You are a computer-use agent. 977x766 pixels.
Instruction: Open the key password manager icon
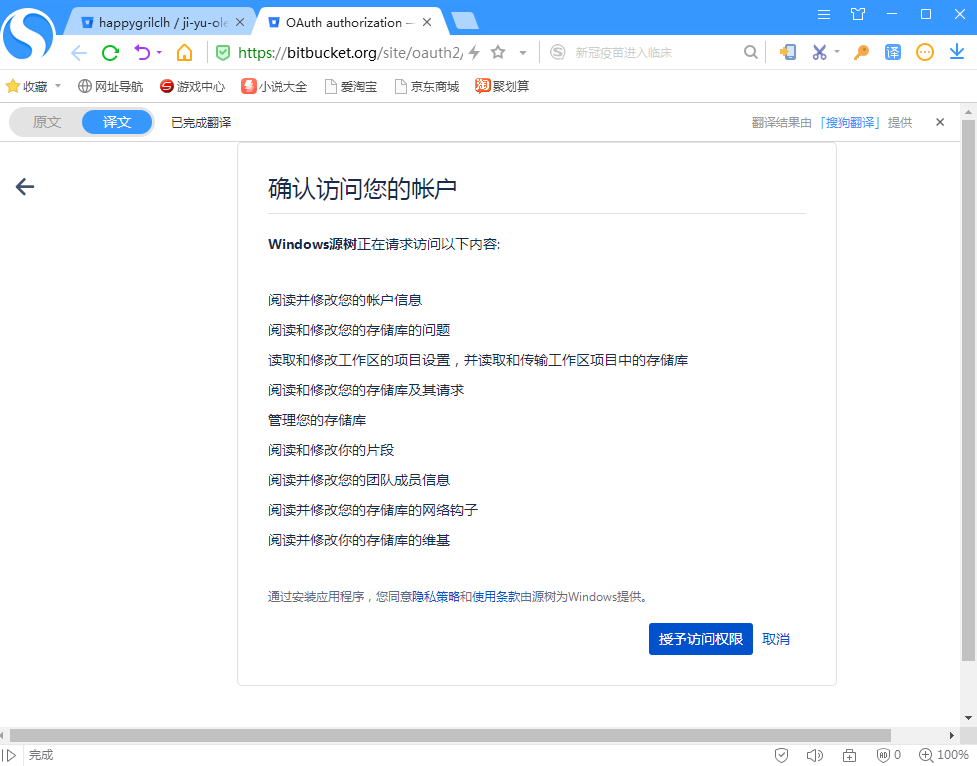click(x=861, y=52)
